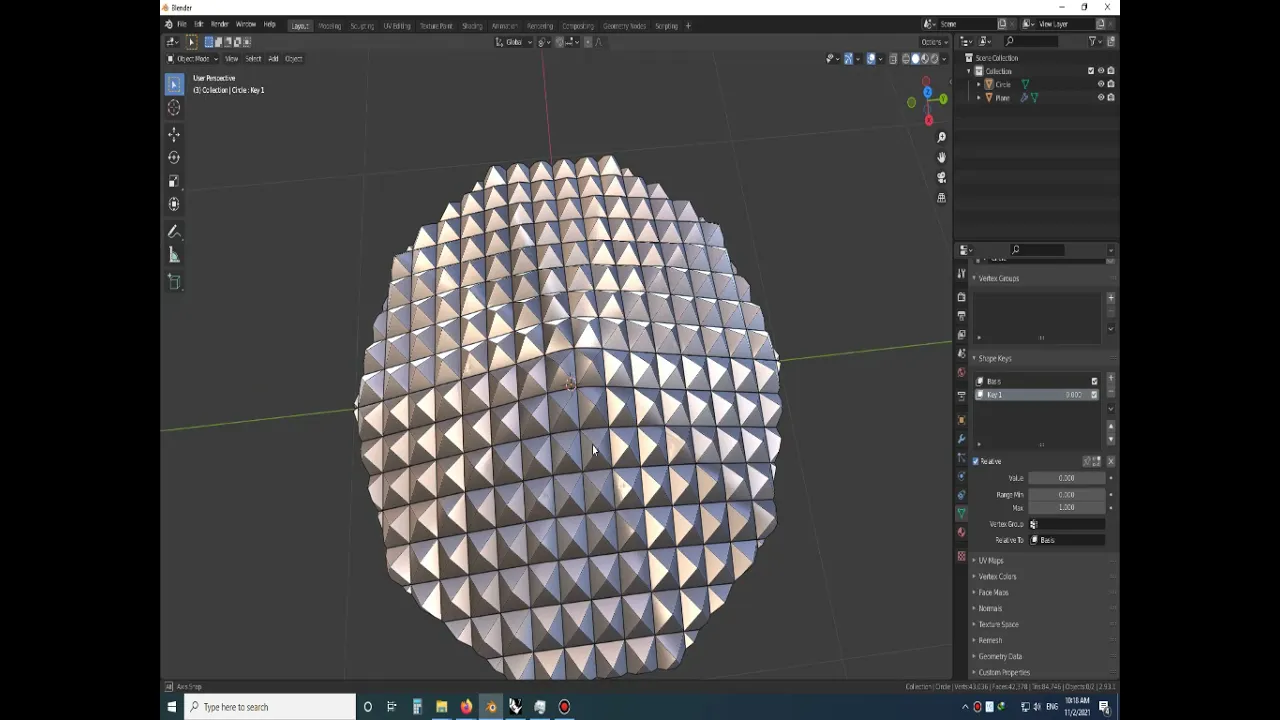The width and height of the screenshot is (1280, 720).
Task: Open the Modifiers wrench properties tab
Action: click(x=962, y=438)
